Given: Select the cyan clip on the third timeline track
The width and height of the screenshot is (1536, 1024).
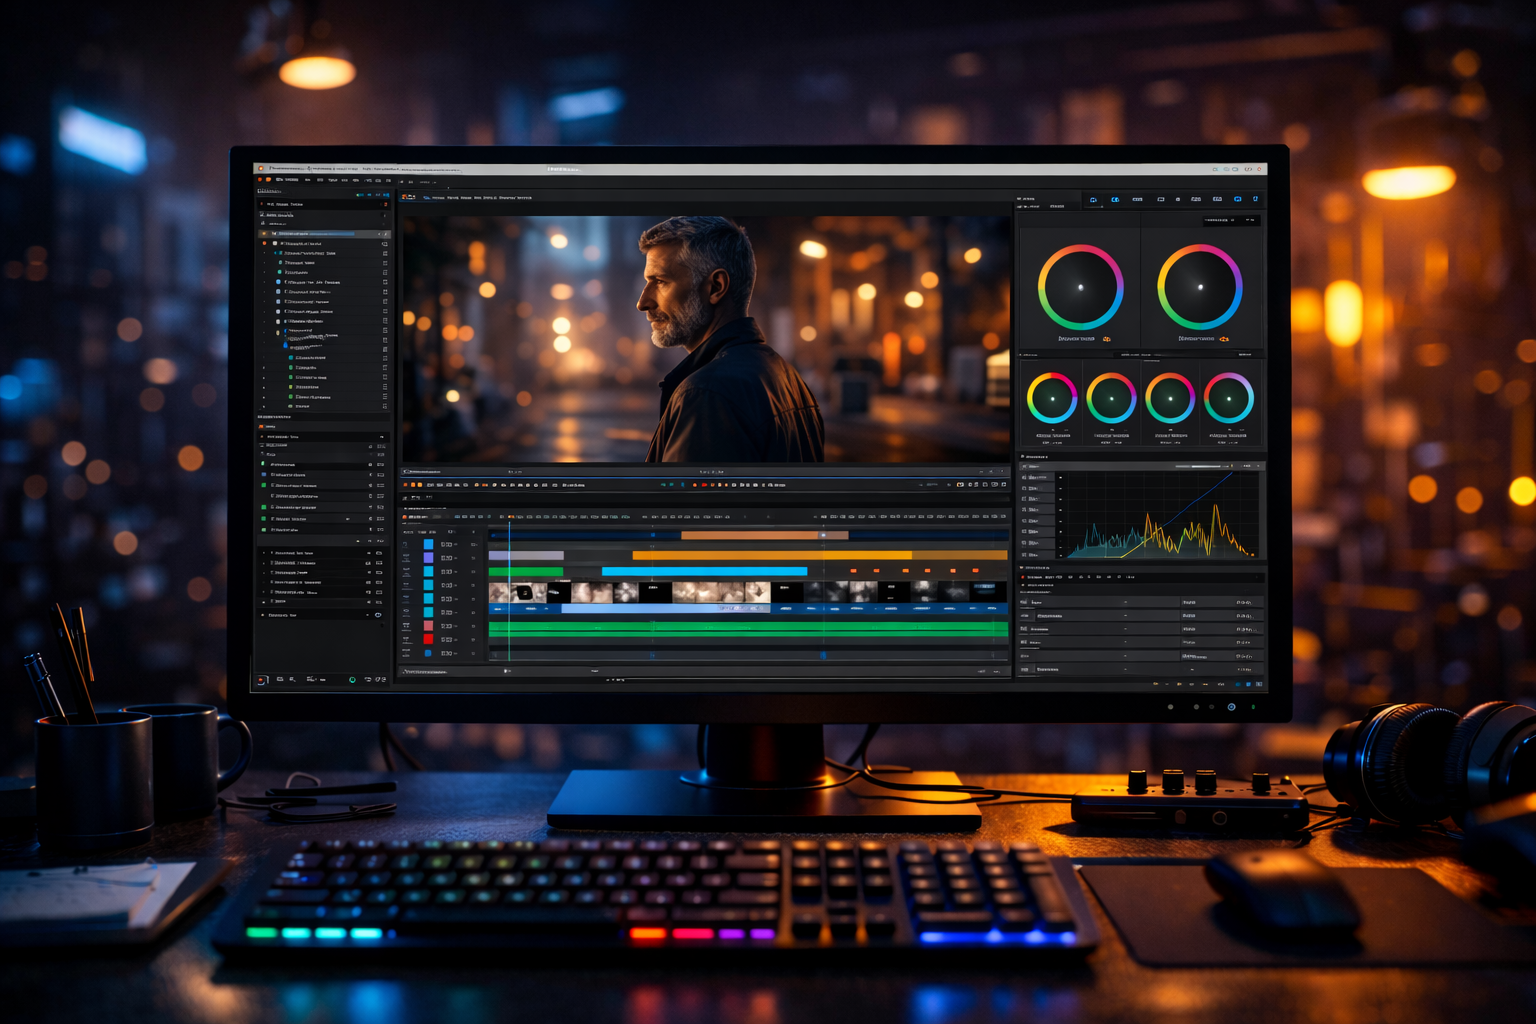Looking at the screenshot, I should (704, 571).
